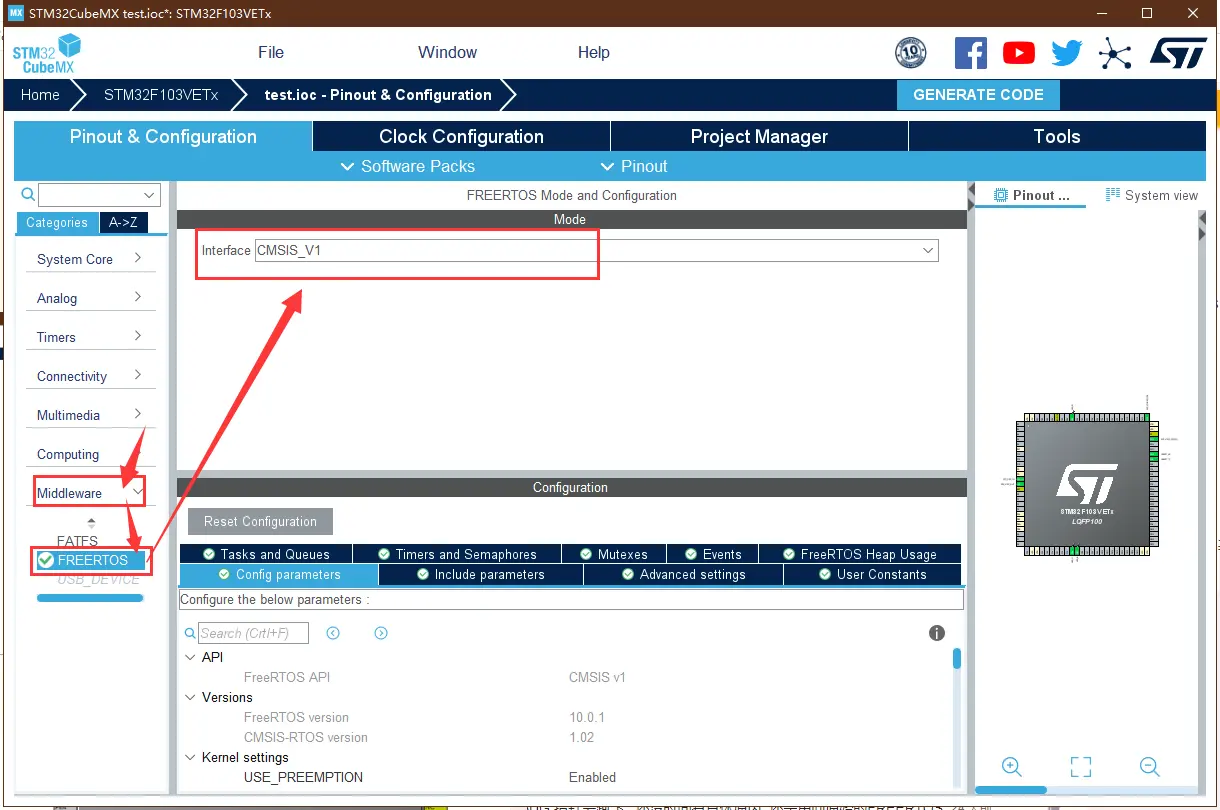Click the ST community network icon
The height and width of the screenshot is (810, 1220).
pyautogui.click(x=1115, y=53)
